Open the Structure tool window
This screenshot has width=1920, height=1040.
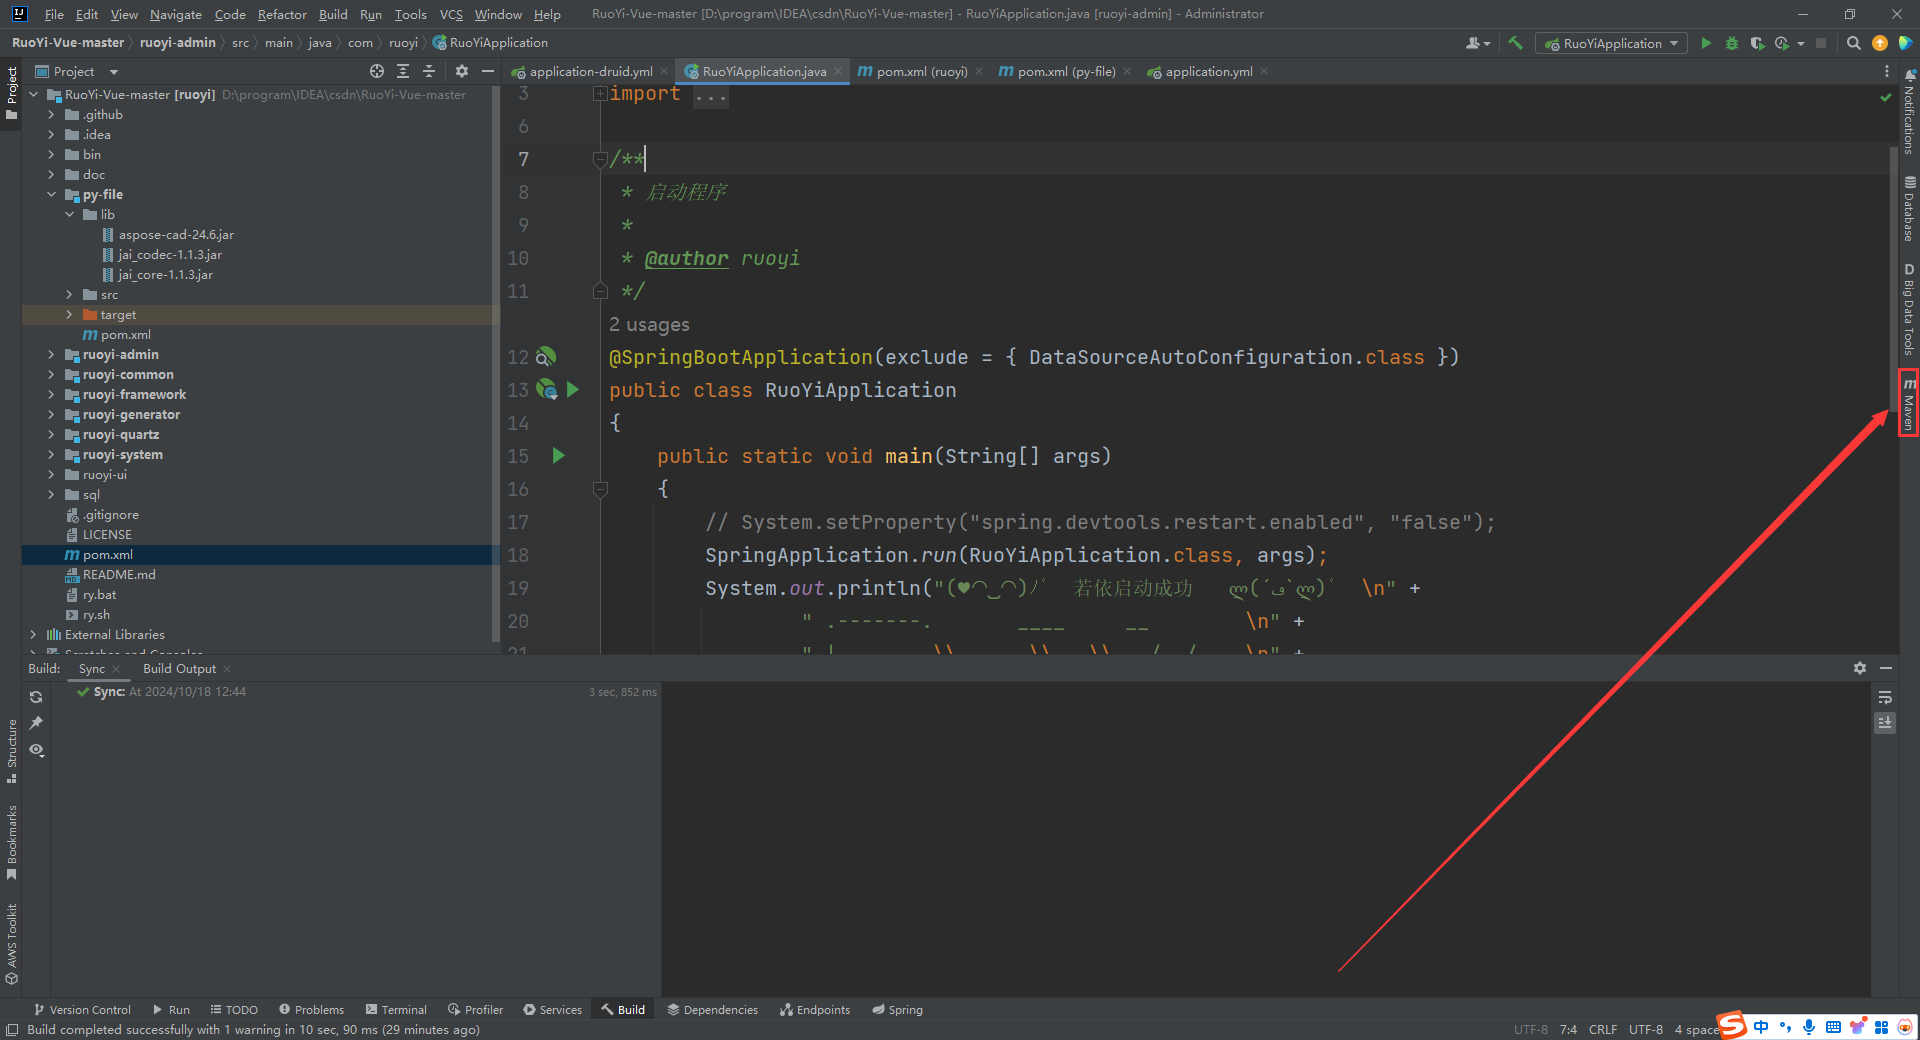(x=12, y=751)
